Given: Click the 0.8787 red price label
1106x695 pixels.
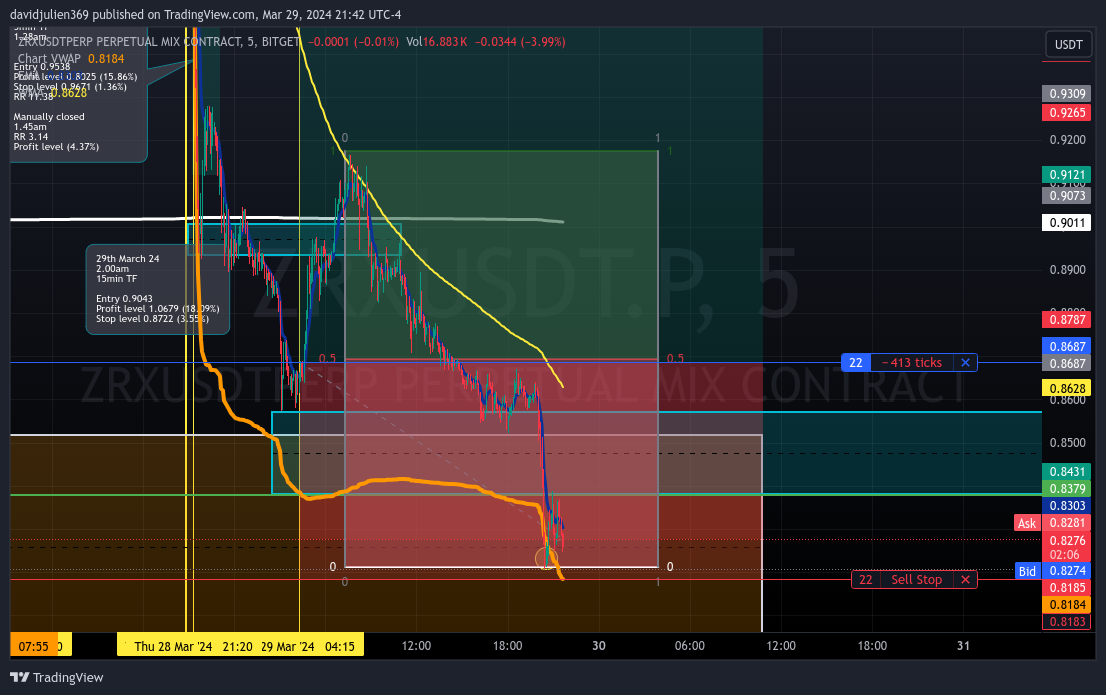Looking at the screenshot, I should [1066, 320].
